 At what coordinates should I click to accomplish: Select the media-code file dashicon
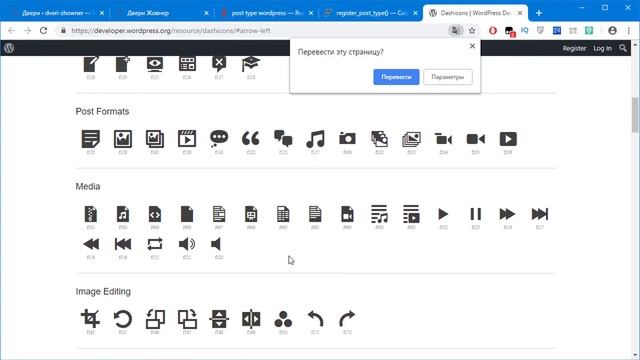point(155,214)
